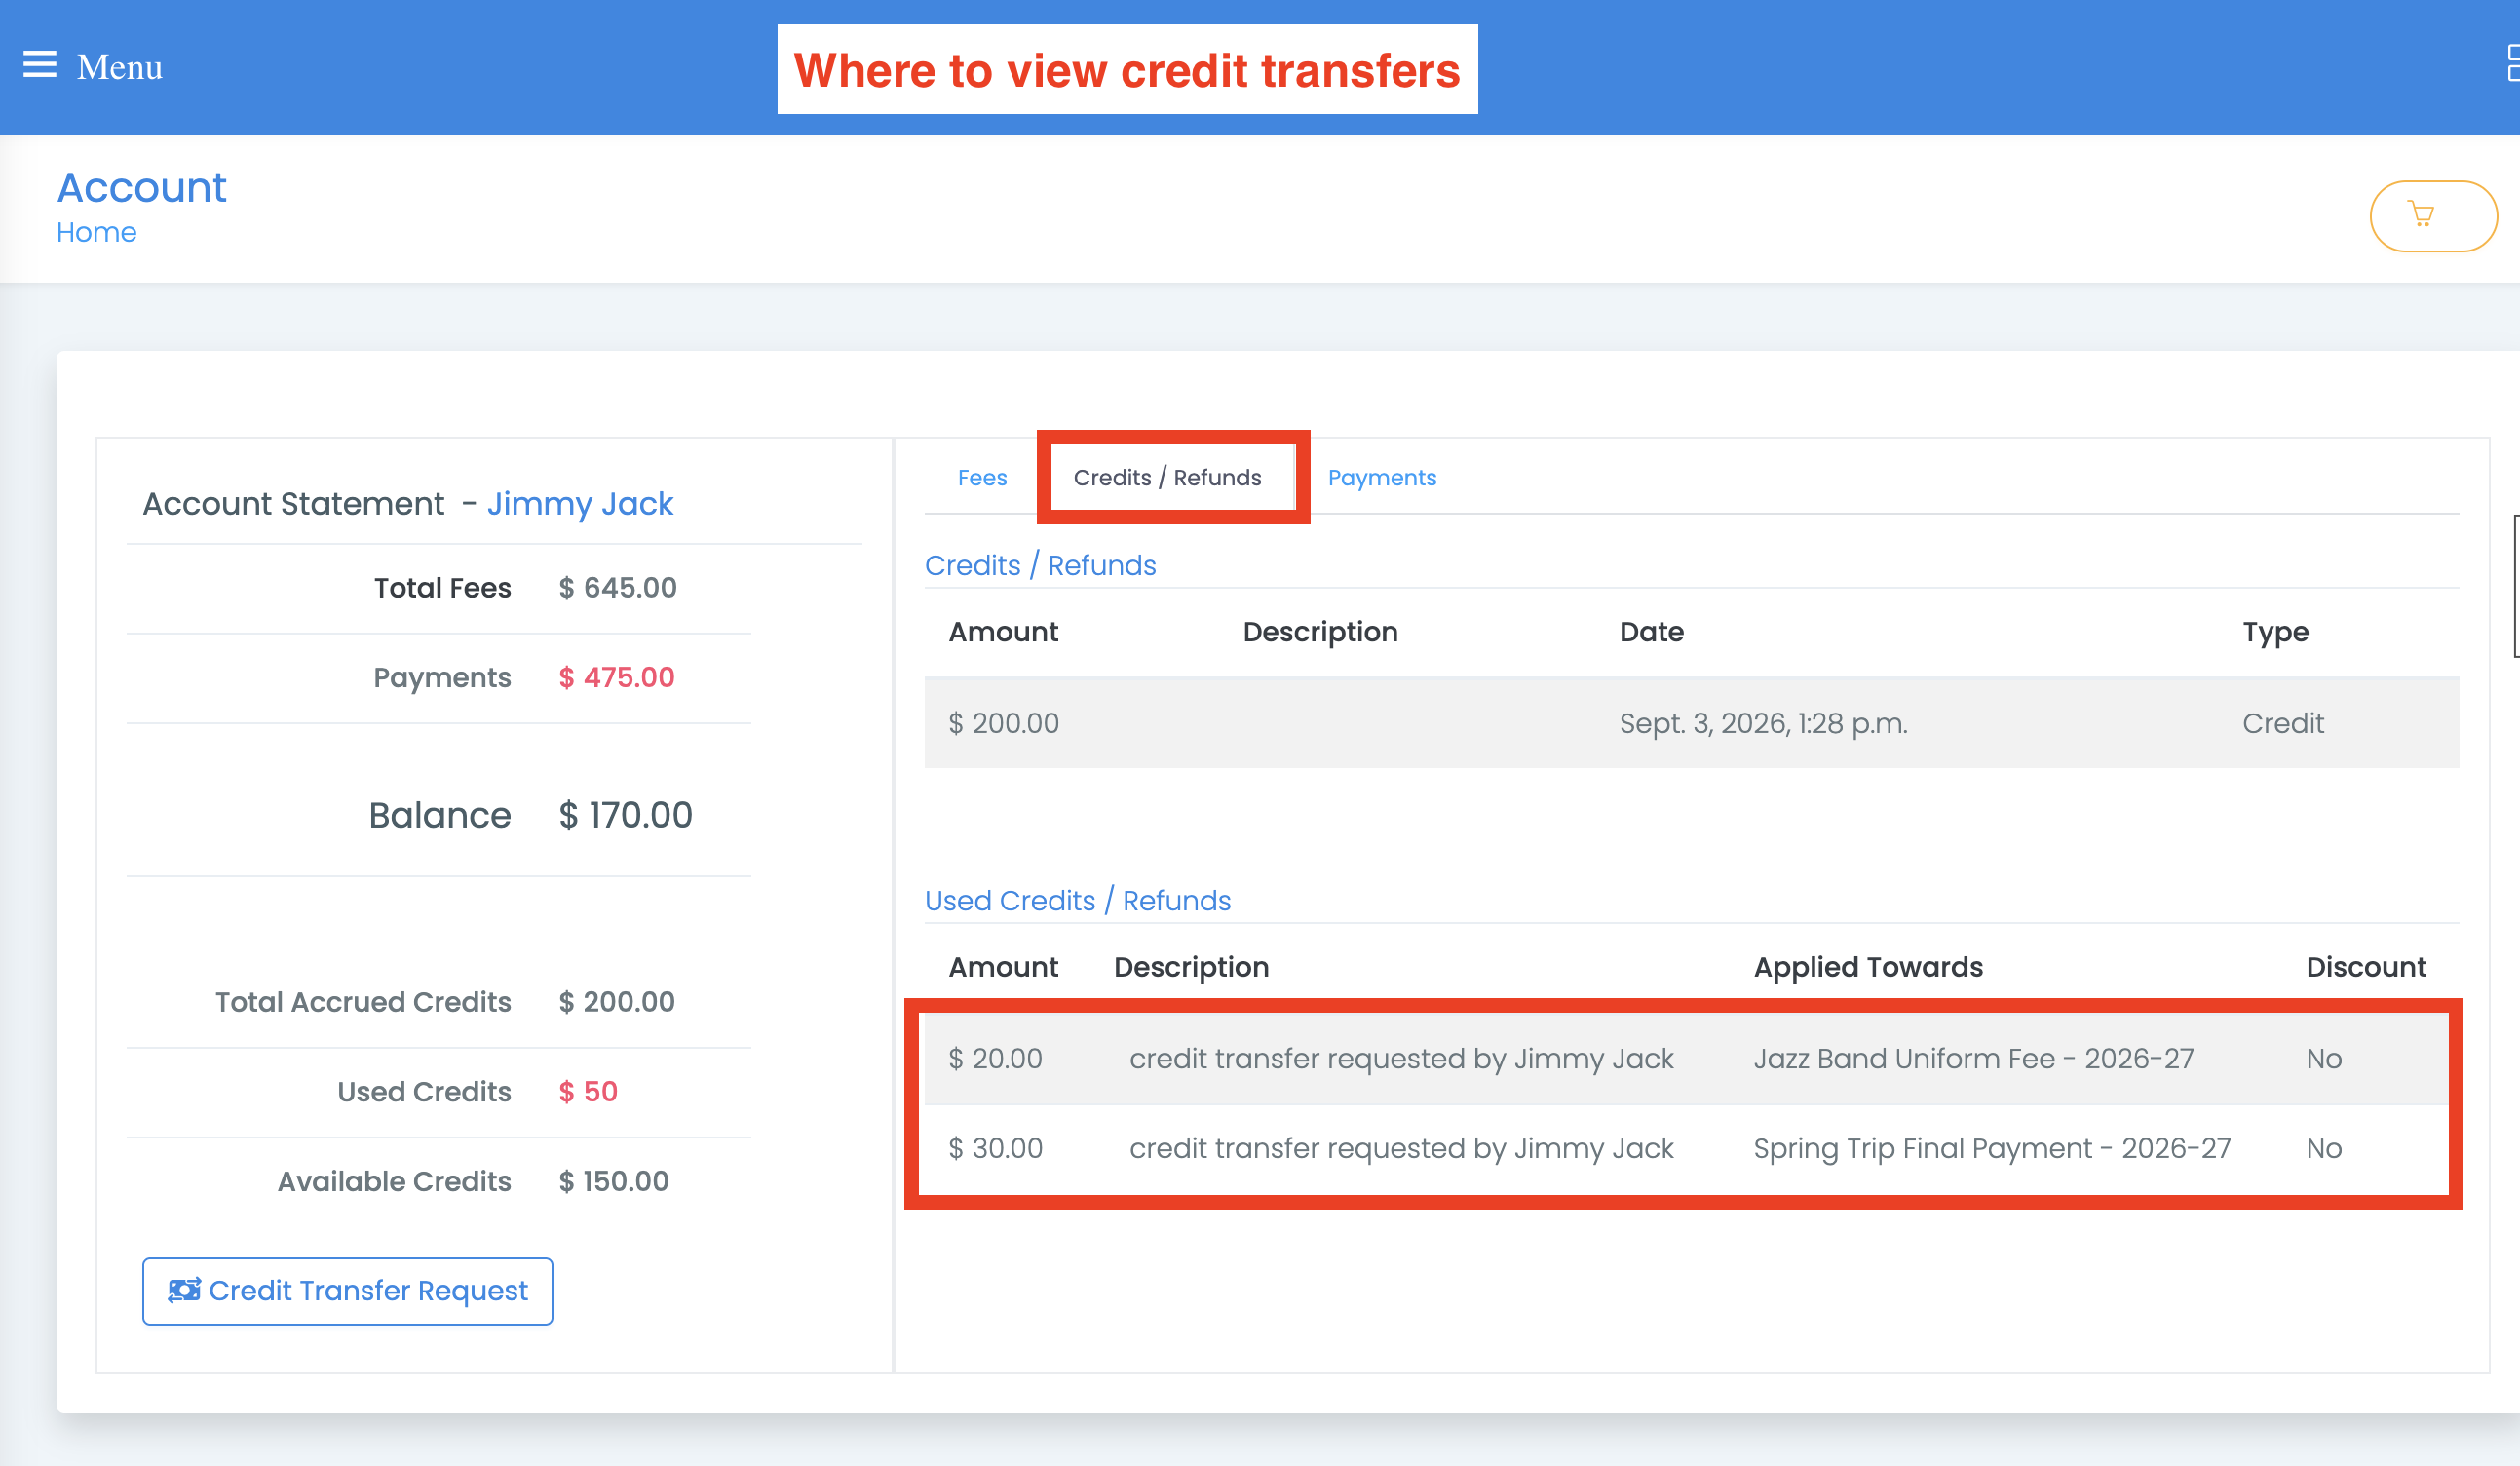Open the shopping cart button
Viewport: 2520px width, 1466px height.
[2431, 215]
